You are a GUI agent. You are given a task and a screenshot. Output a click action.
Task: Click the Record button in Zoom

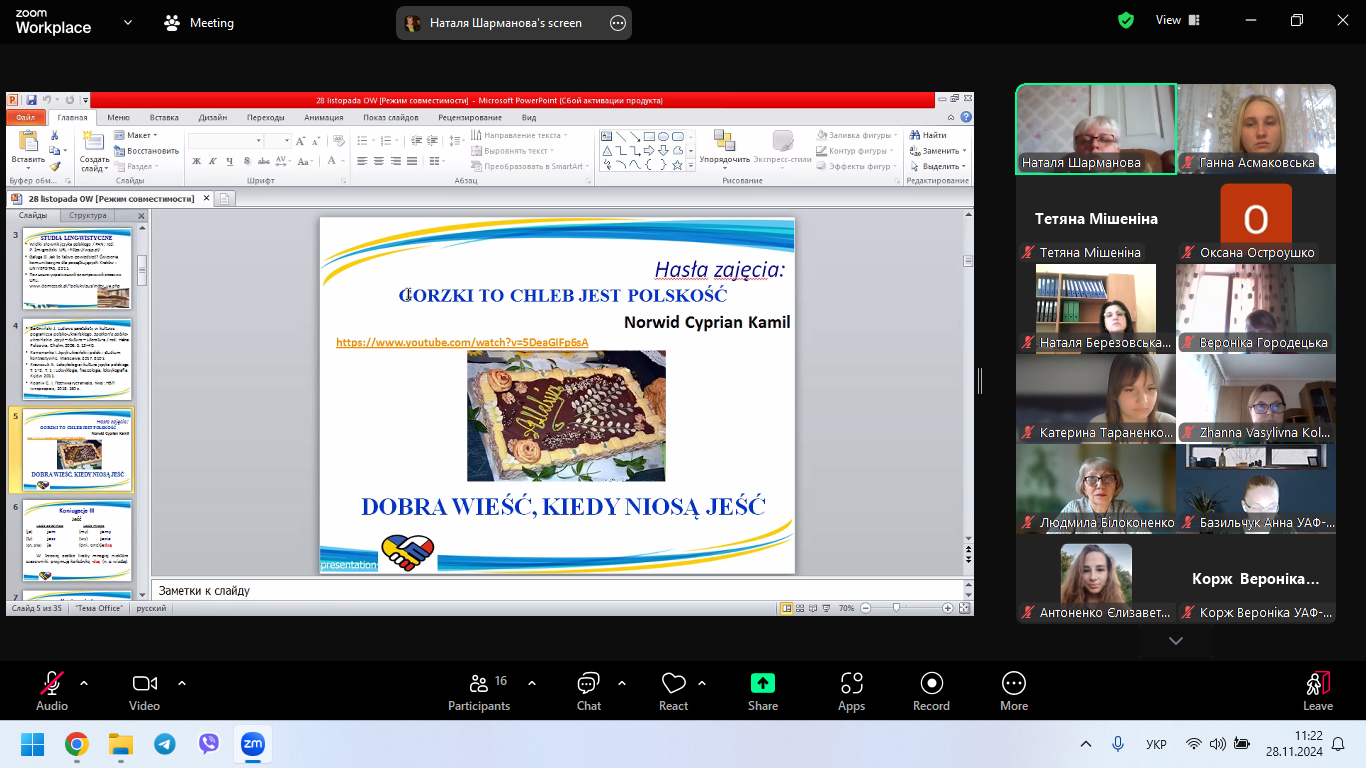pos(931,692)
